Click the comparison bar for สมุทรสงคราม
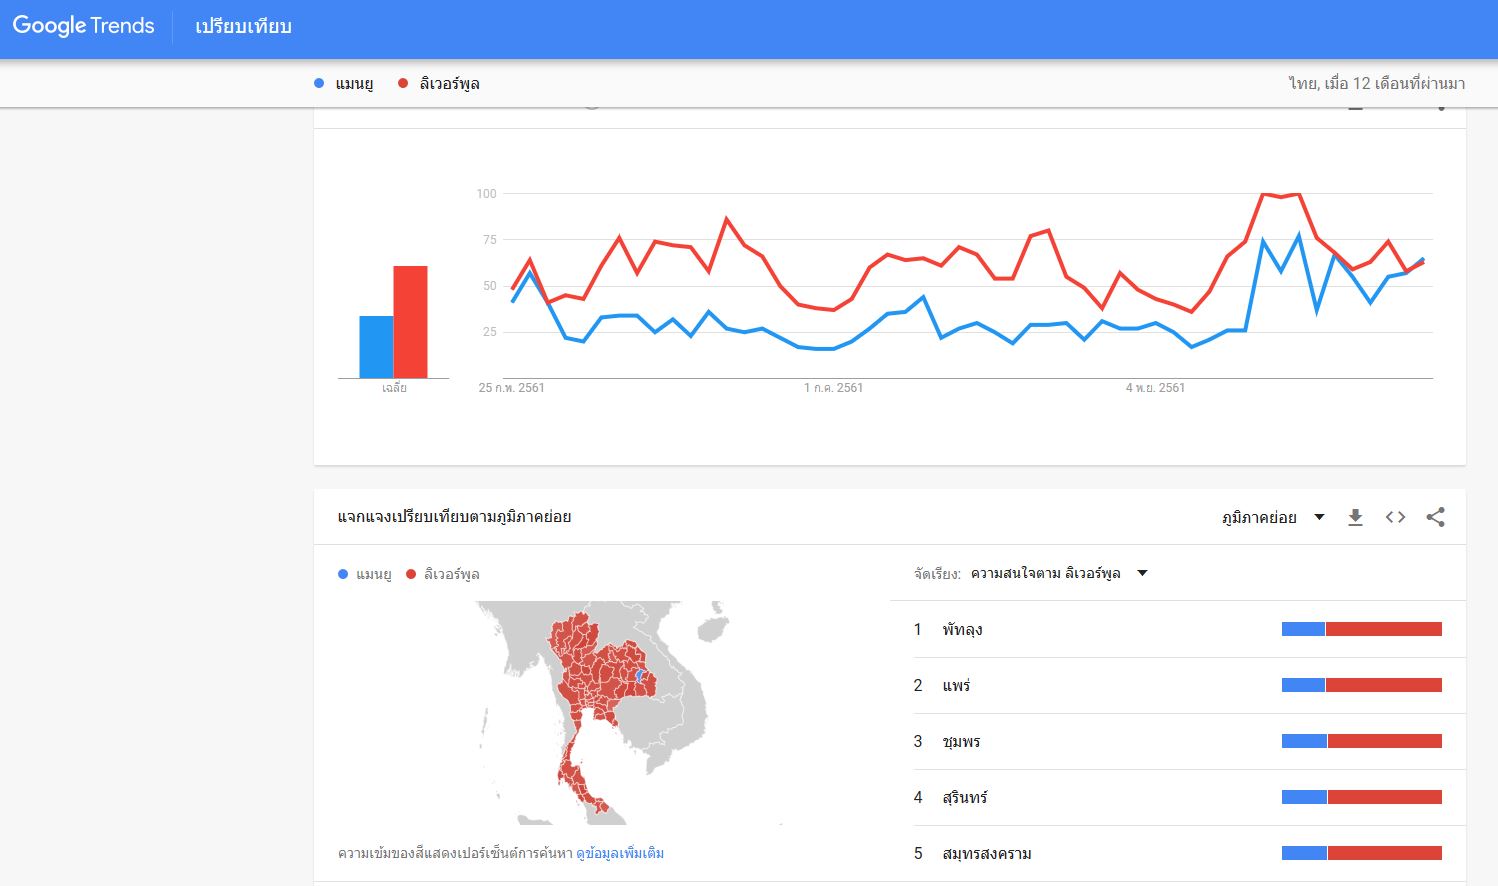Viewport: 1498px width, 886px height. point(1362,853)
